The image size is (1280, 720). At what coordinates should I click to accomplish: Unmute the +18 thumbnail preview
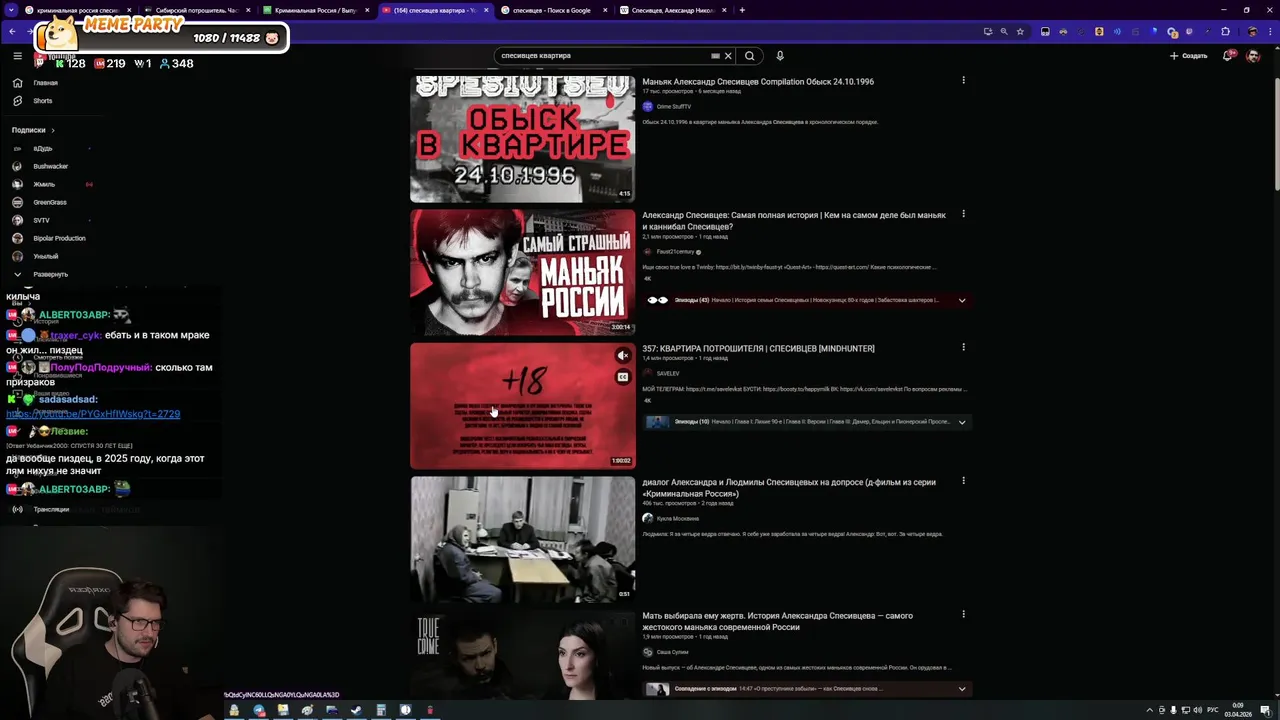[x=622, y=355]
